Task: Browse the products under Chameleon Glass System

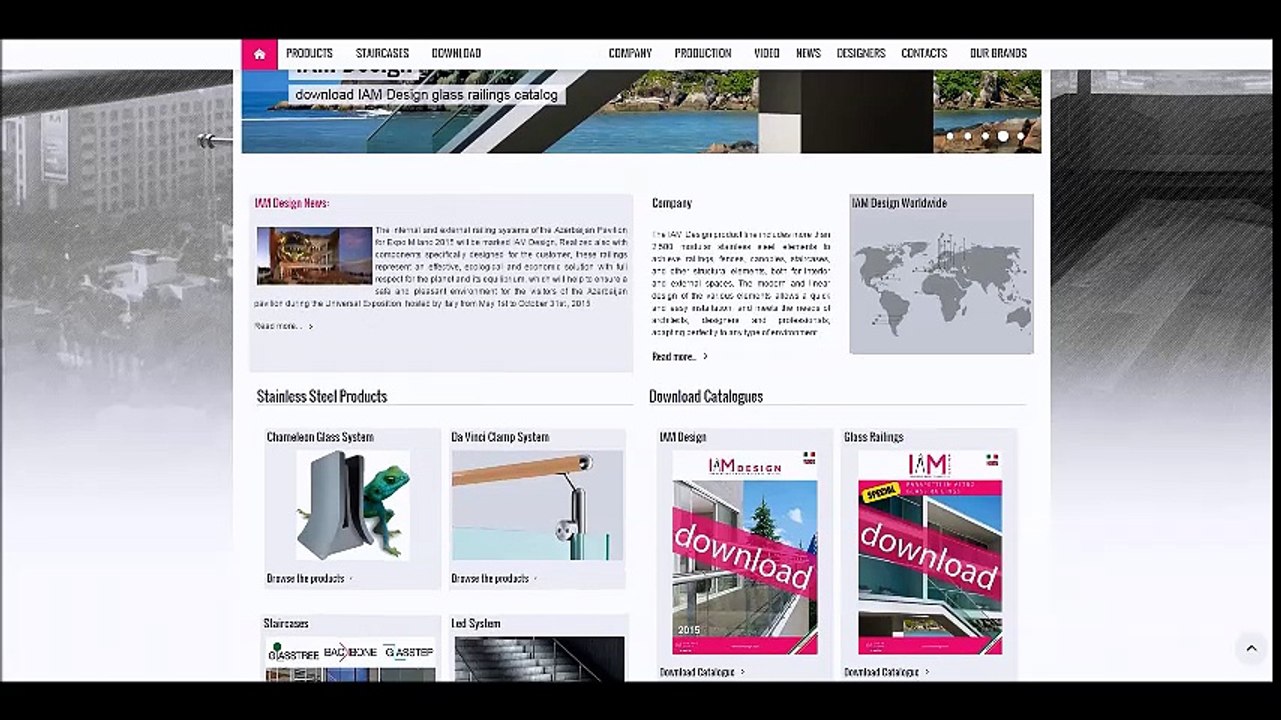Action: [309, 579]
